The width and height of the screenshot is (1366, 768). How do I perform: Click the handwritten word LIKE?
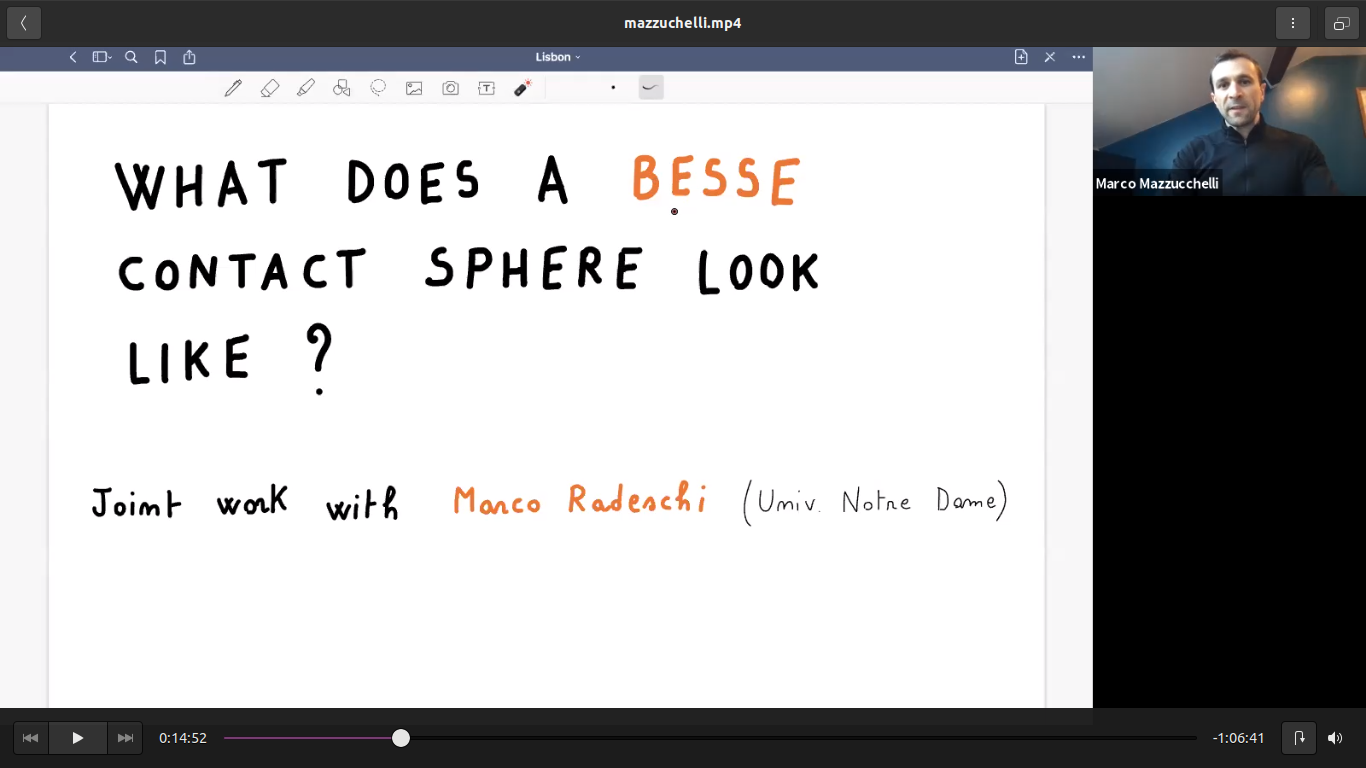189,360
